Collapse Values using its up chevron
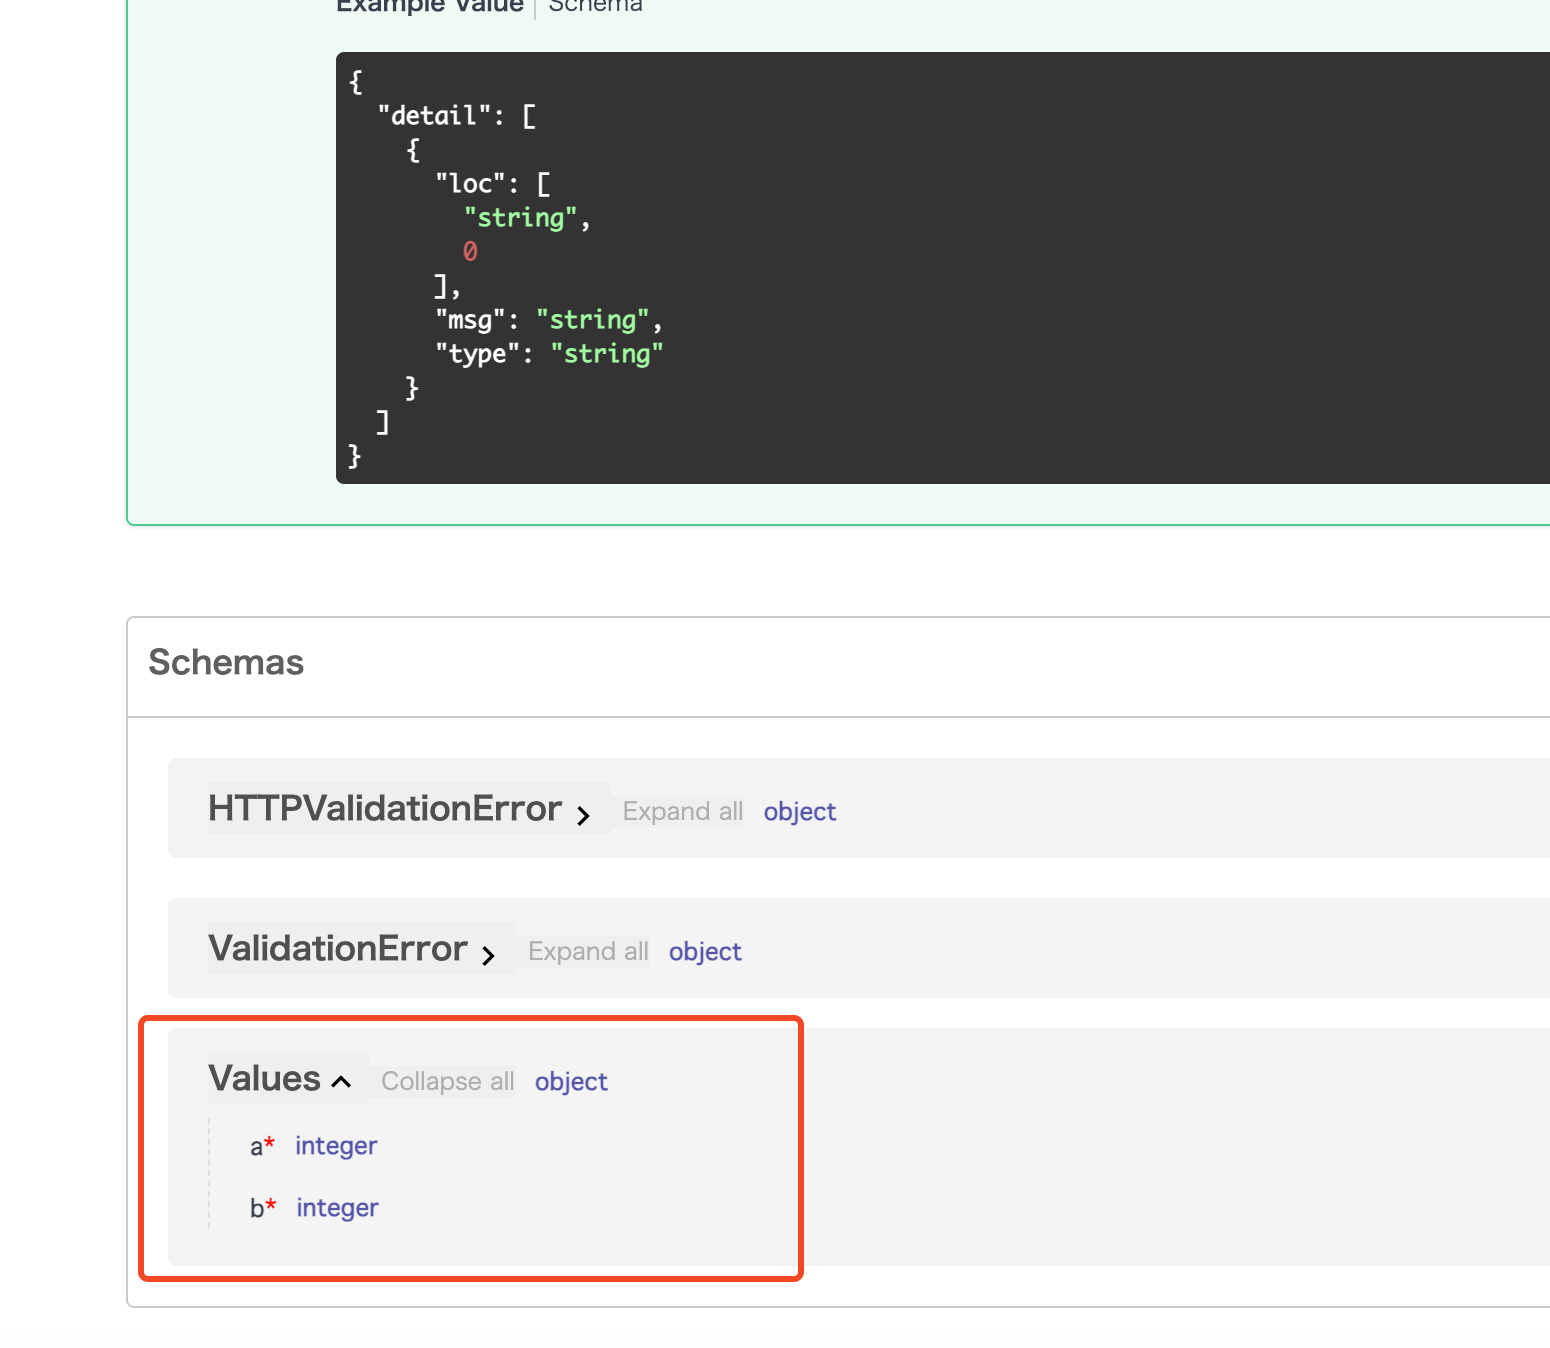The image size is (1550, 1348). 341,1082
